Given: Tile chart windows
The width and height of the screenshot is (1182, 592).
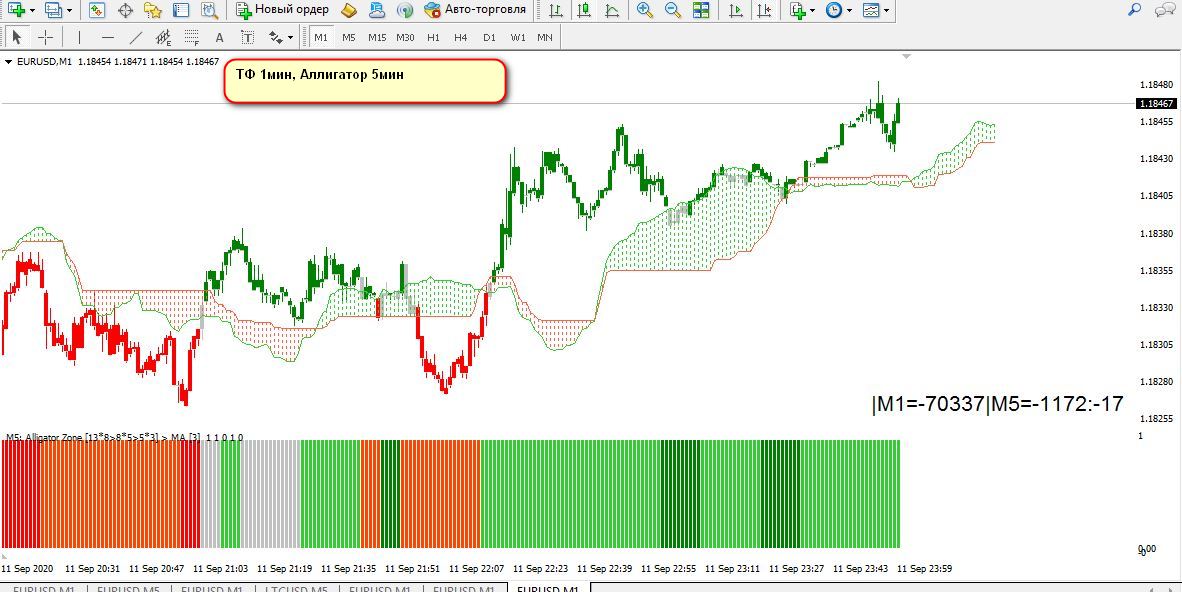Looking at the screenshot, I should pyautogui.click(x=701, y=10).
